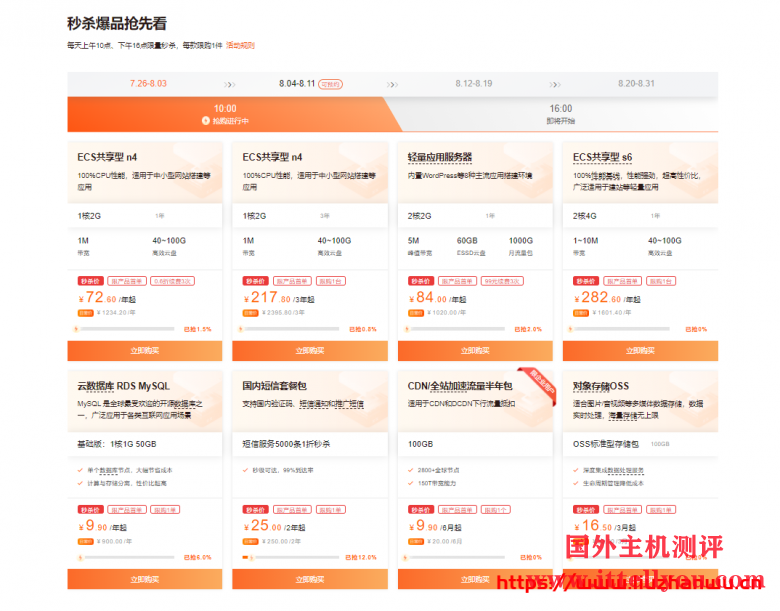Open the 国内短信套餐包 card title
Viewport: 780px width, 611px height.
tap(275, 386)
